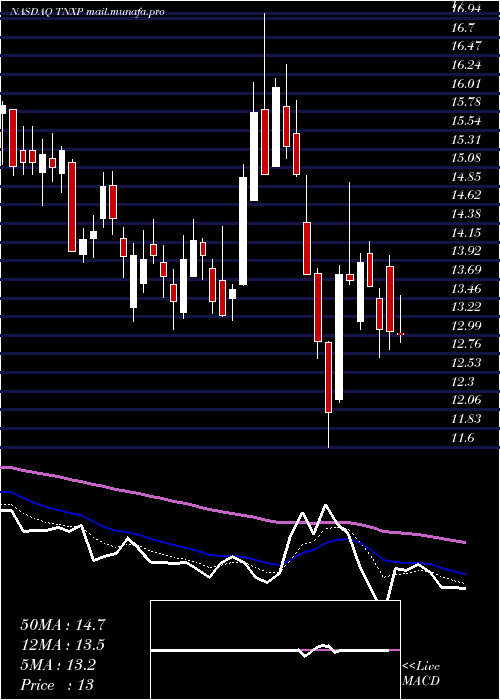Viewport: 500px width, 700px height.
Task: Click the <<Live MACD label
Action: coord(421,674)
